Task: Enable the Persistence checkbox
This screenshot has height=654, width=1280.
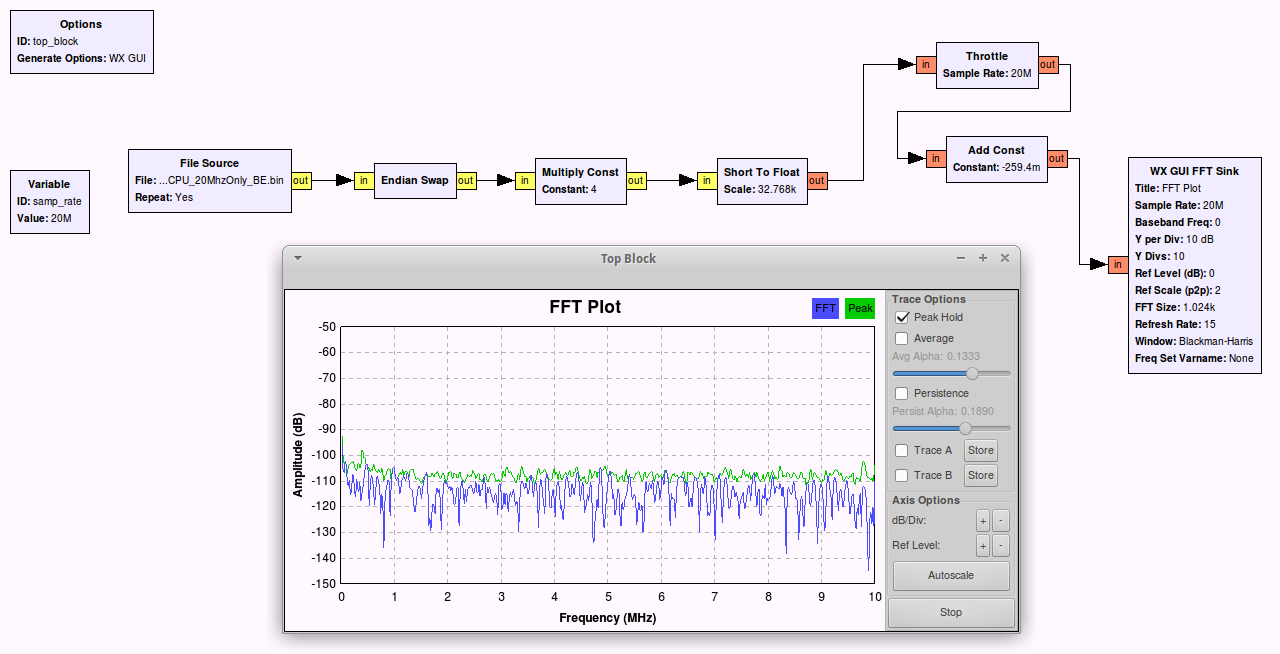Action: click(x=902, y=393)
